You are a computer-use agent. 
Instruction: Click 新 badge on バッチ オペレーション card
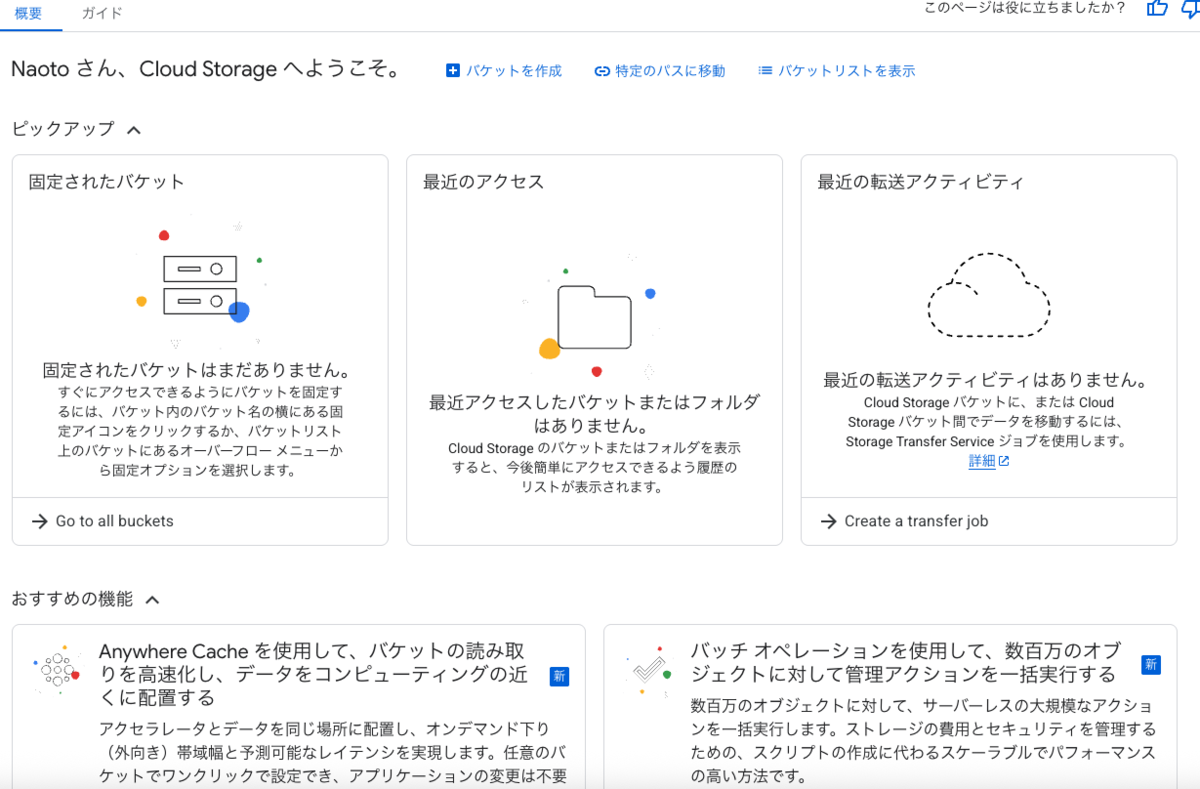(x=1151, y=665)
